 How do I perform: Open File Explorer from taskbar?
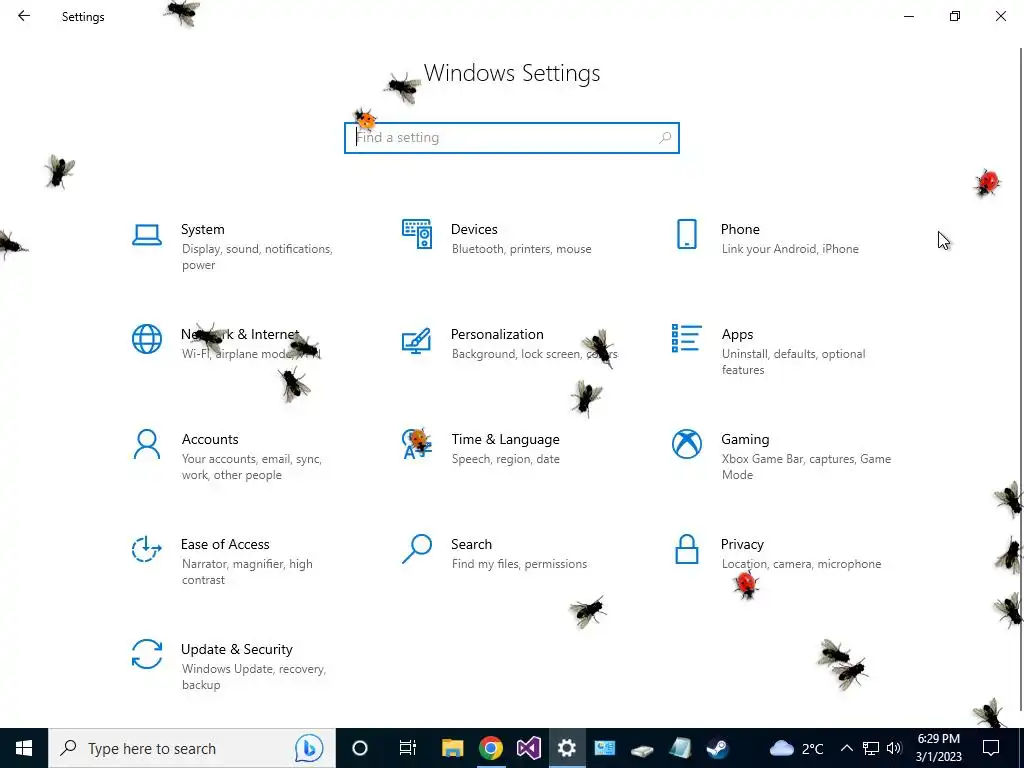[x=452, y=748]
